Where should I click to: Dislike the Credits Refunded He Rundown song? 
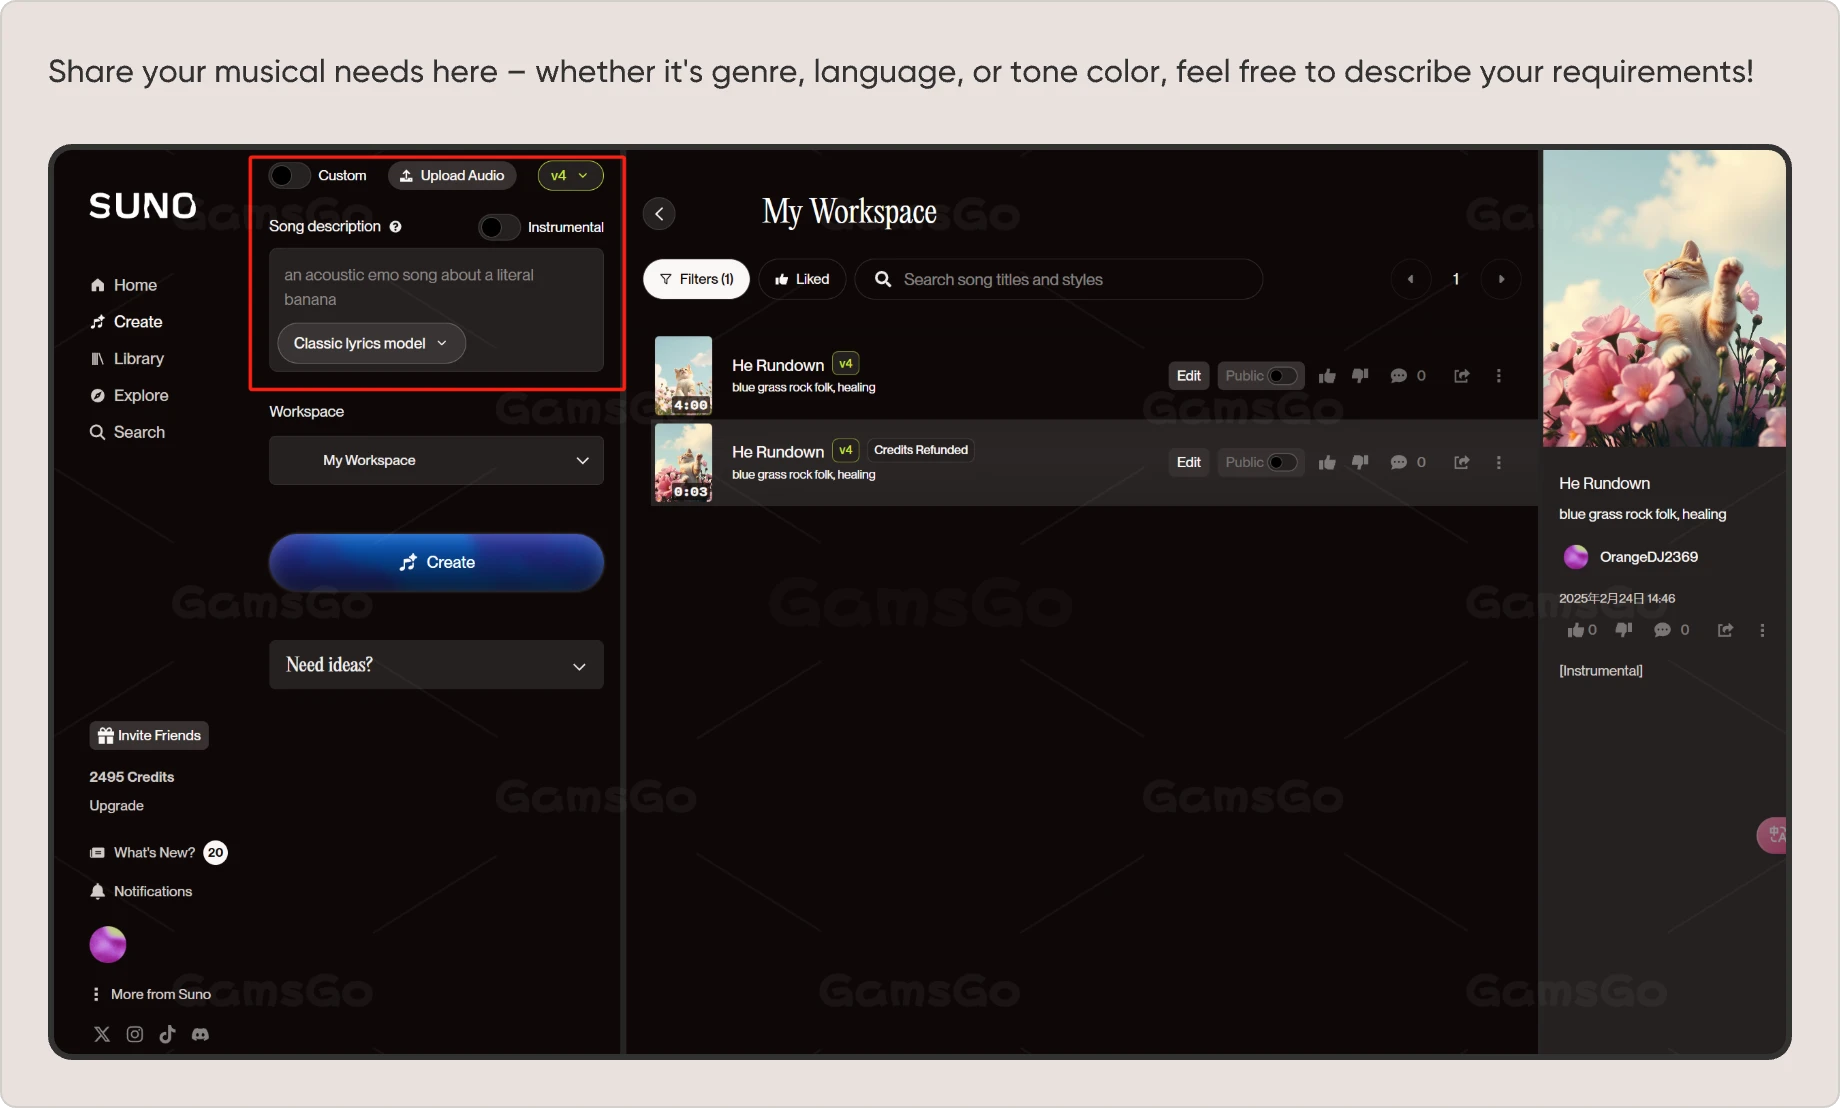1360,462
